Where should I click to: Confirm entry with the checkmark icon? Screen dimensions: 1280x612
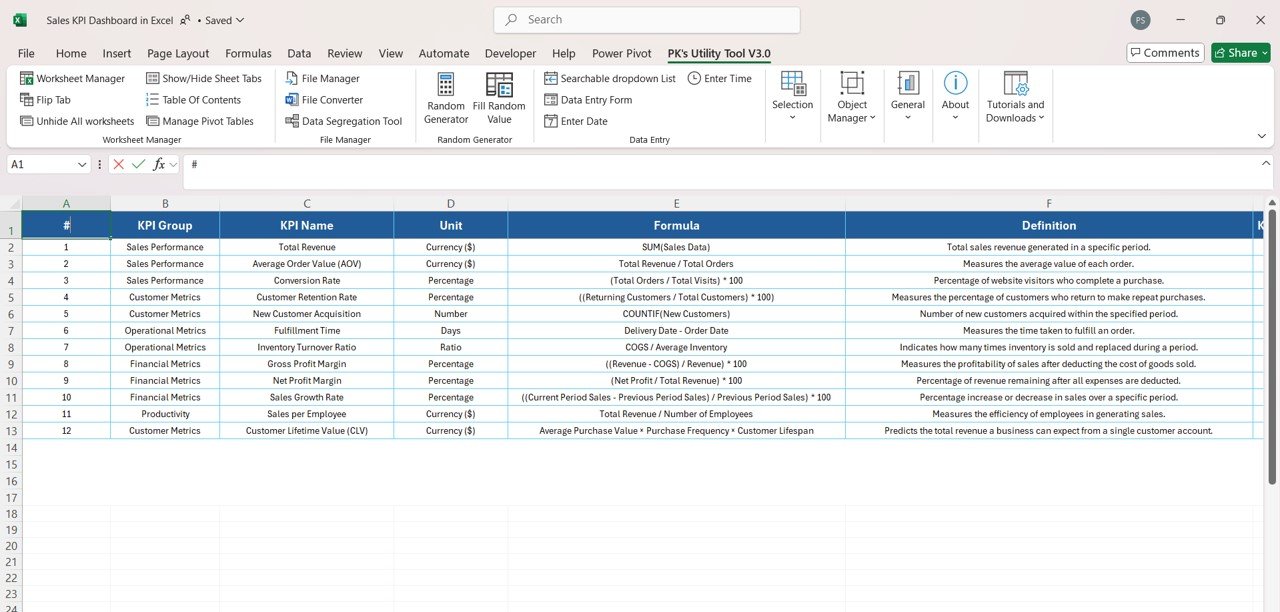pos(138,164)
